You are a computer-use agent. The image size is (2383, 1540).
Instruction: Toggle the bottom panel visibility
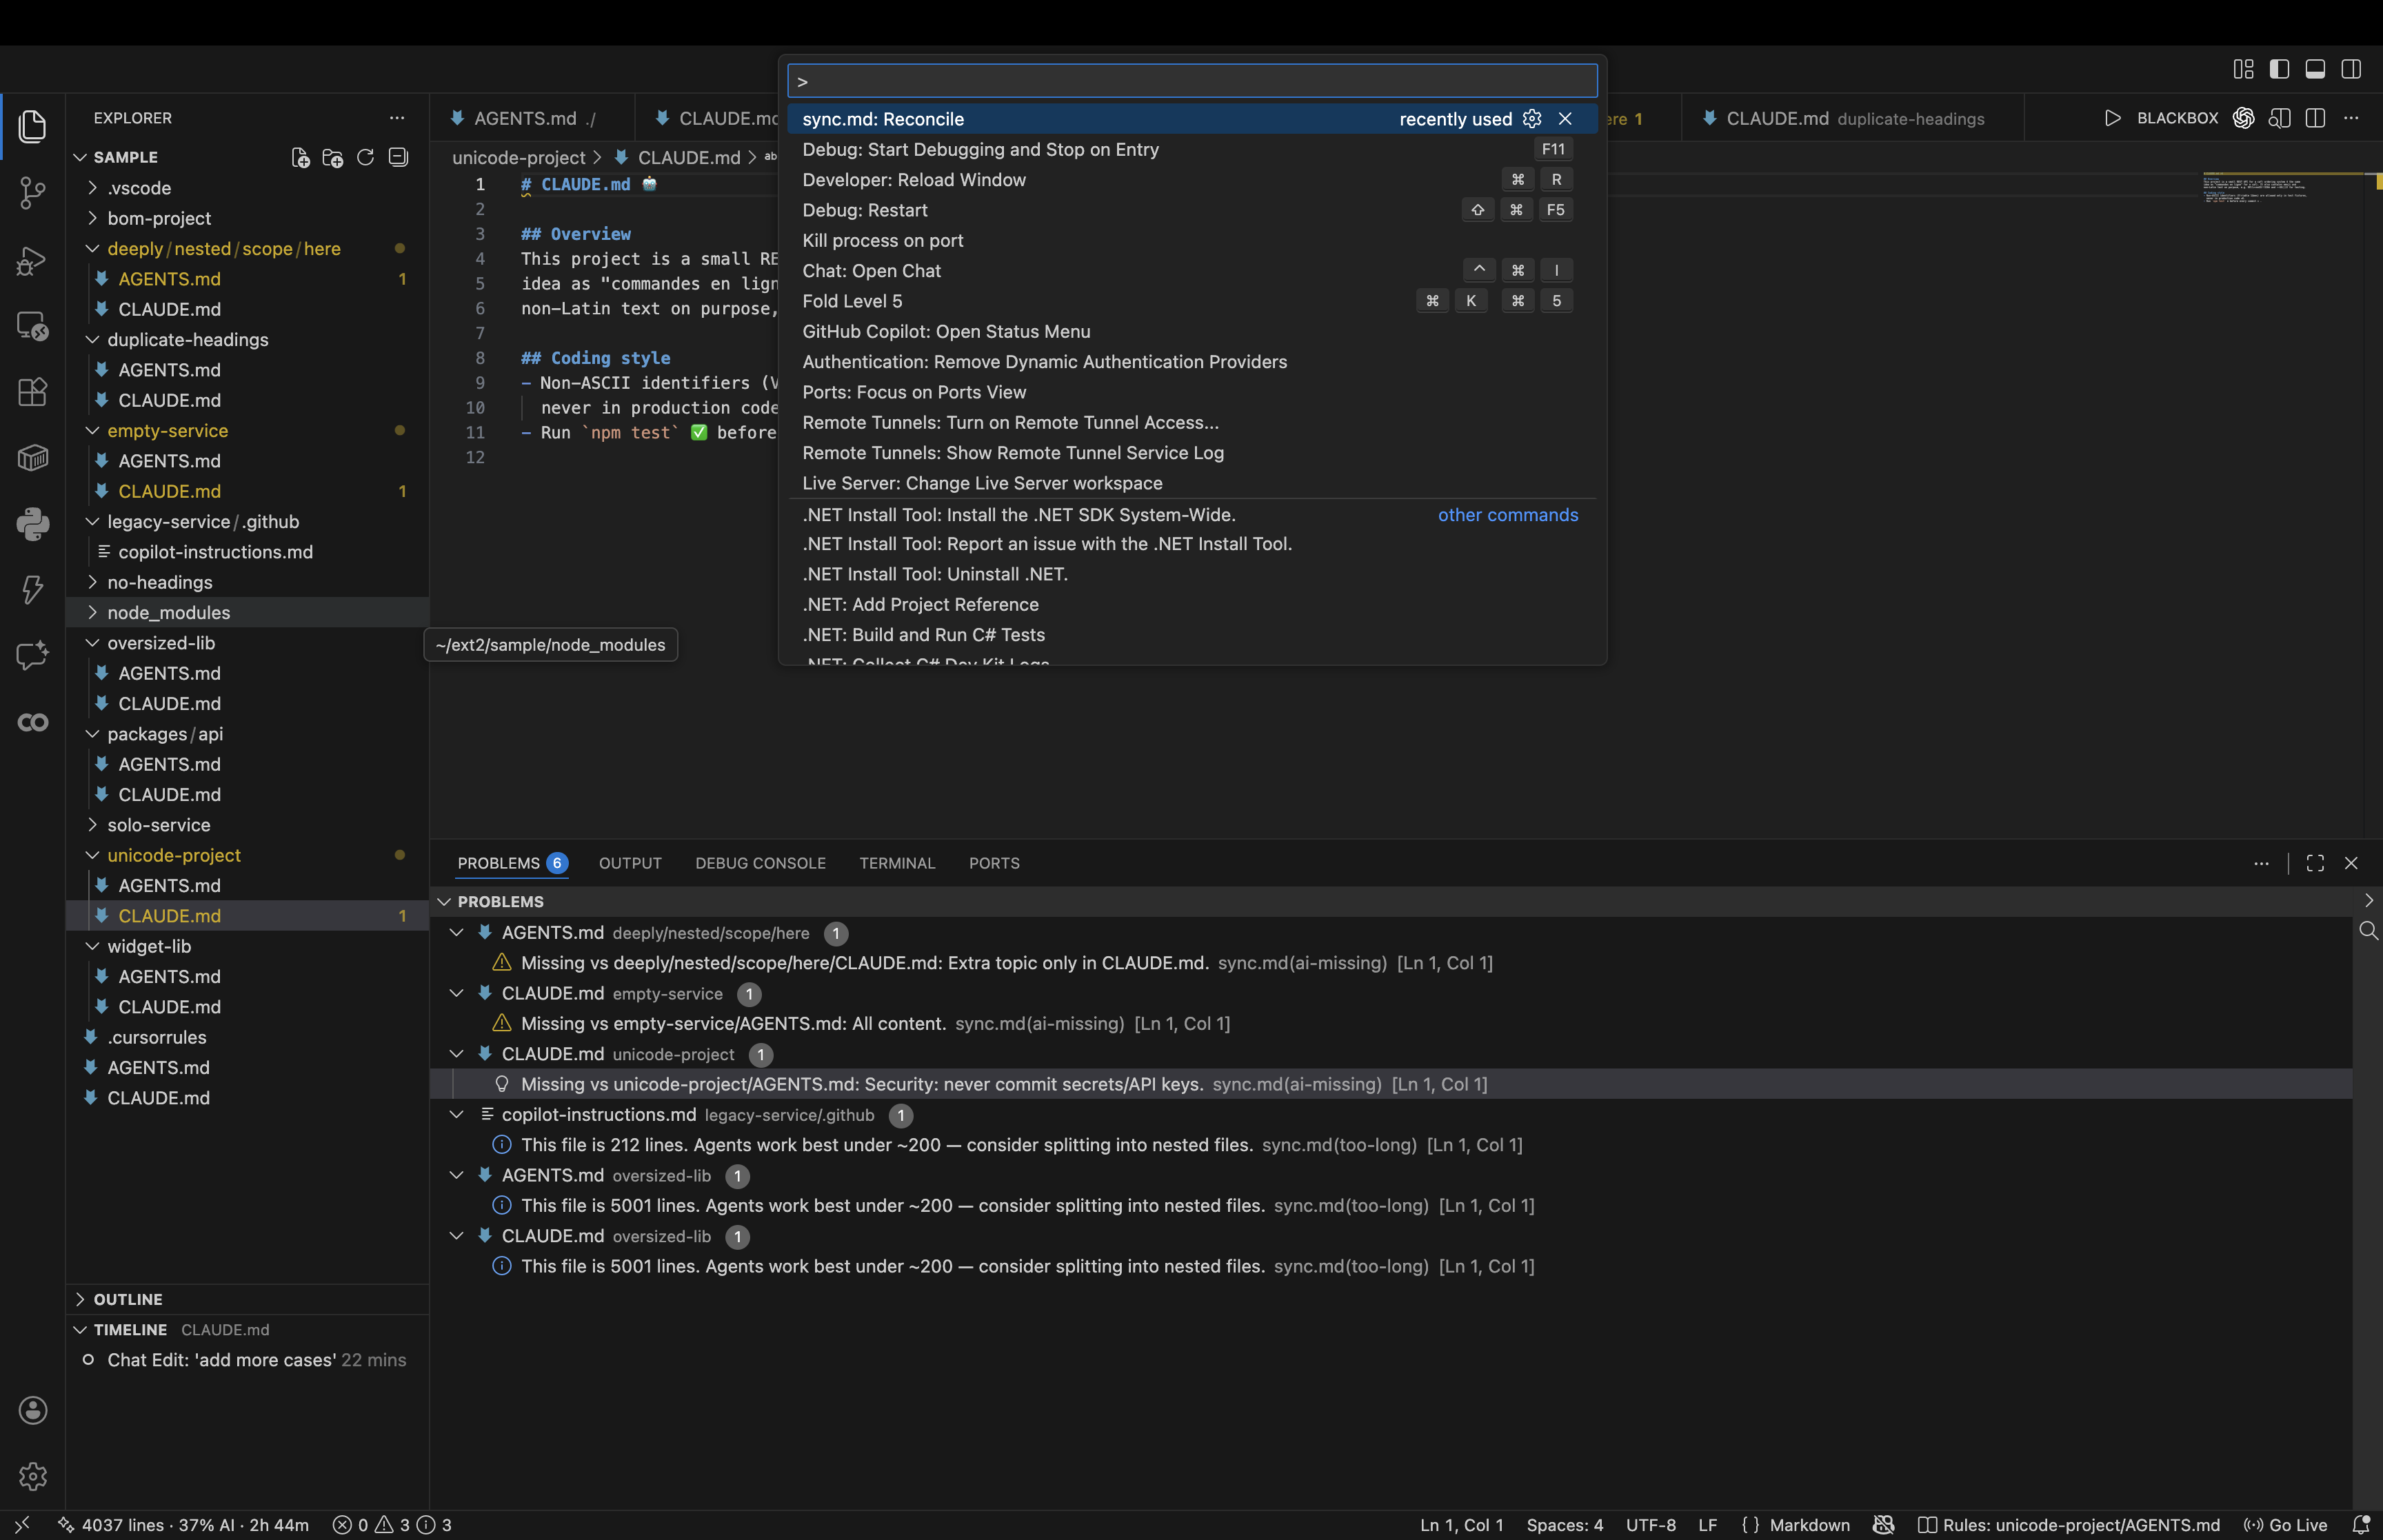(x=2315, y=69)
